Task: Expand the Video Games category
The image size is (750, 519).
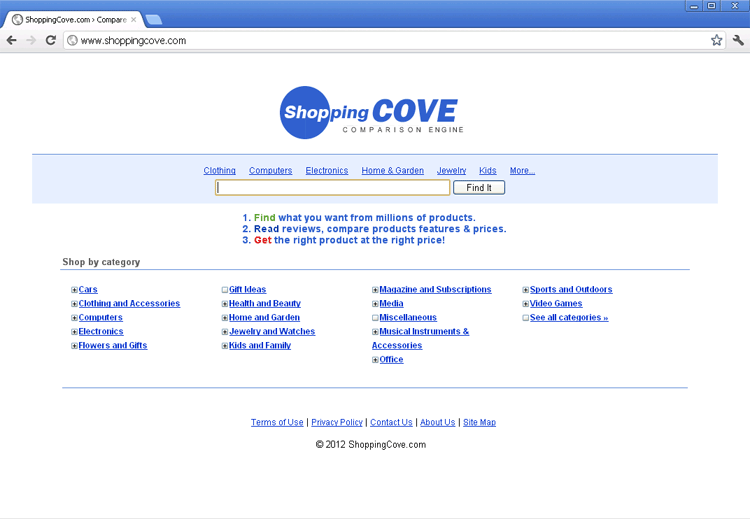Action: click(526, 304)
